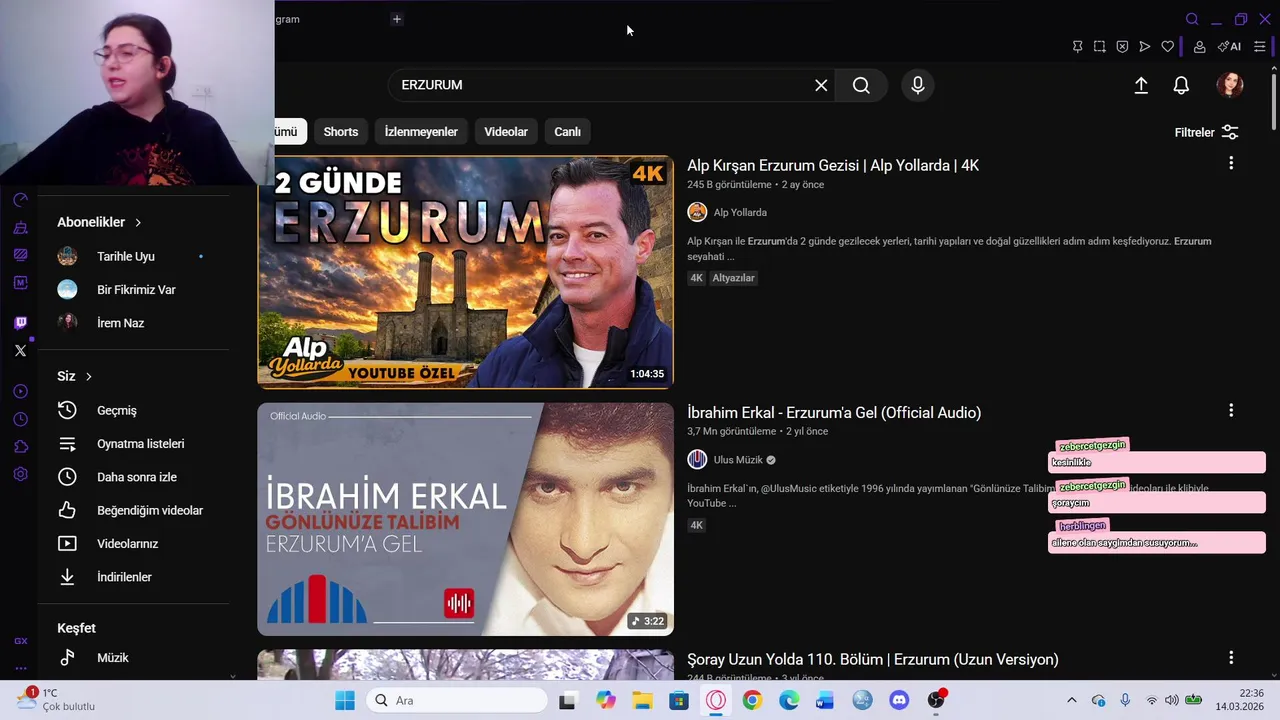Select the Videolar filter chip

pos(506,132)
